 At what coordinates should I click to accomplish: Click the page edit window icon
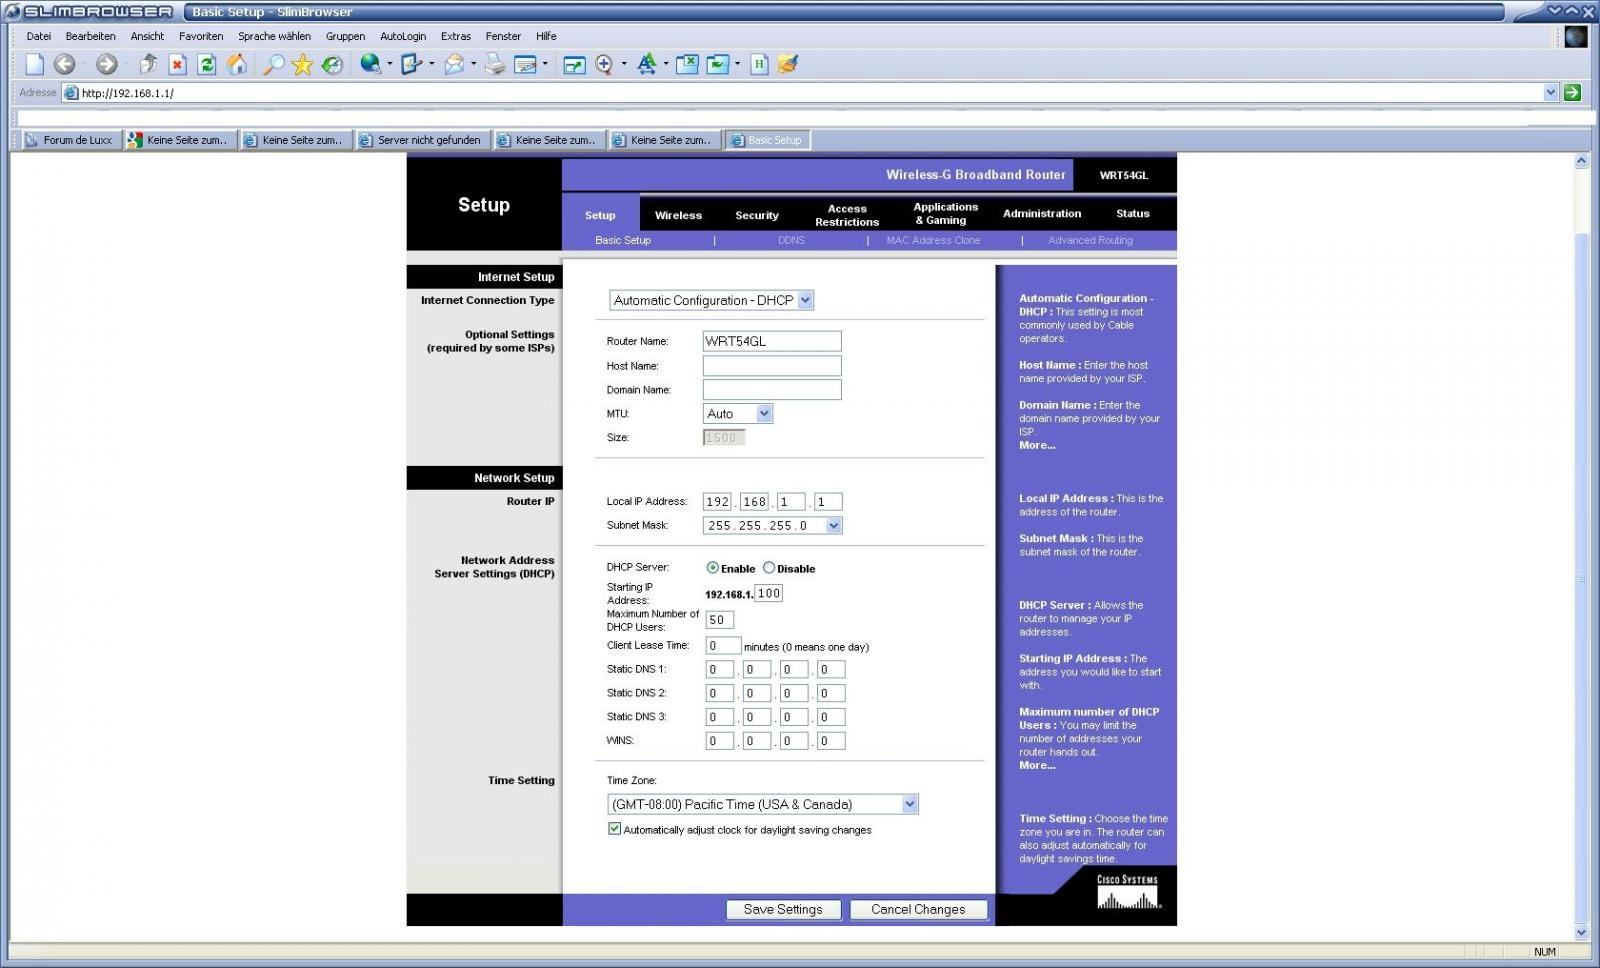[525, 64]
